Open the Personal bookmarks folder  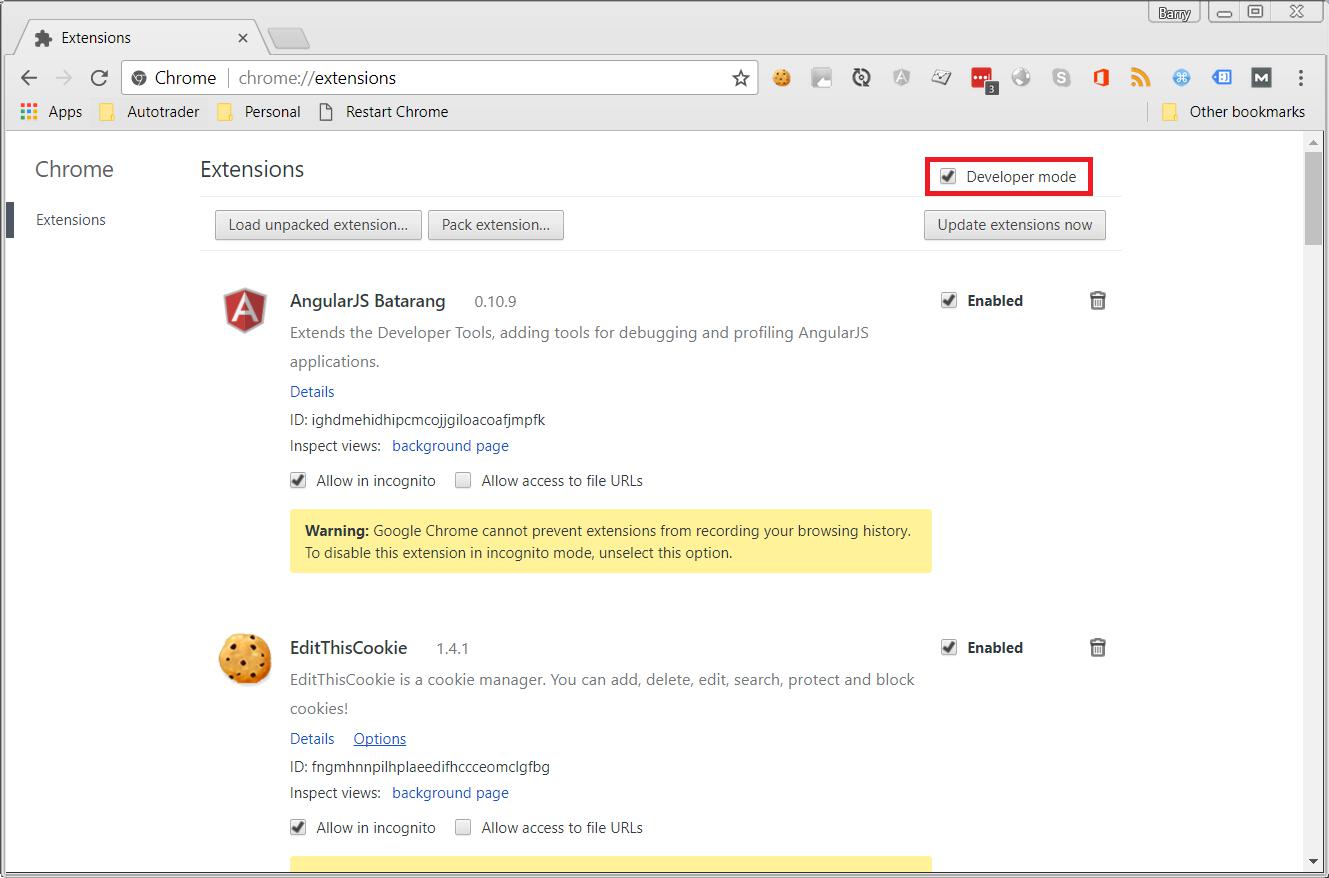[259, 111]
